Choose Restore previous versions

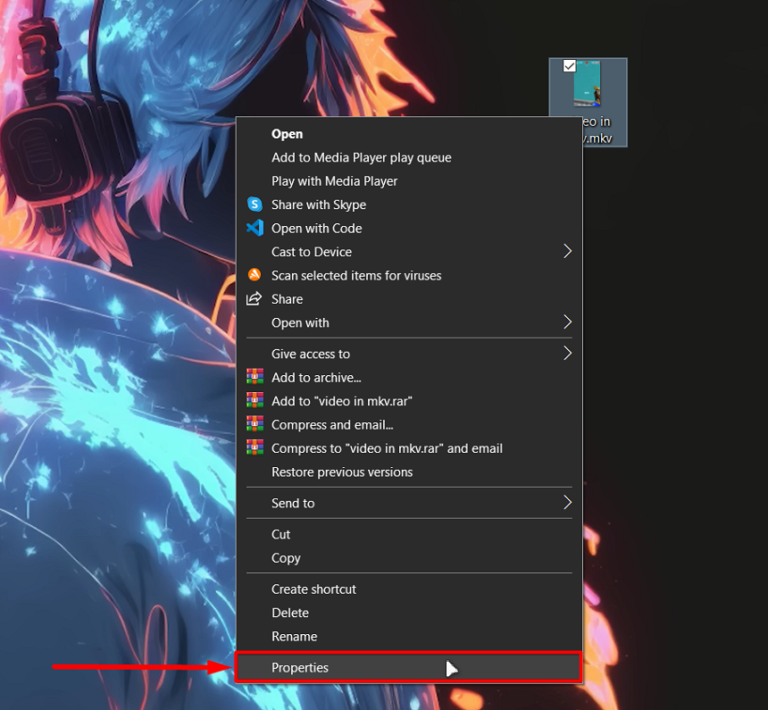tap(342, 472)
